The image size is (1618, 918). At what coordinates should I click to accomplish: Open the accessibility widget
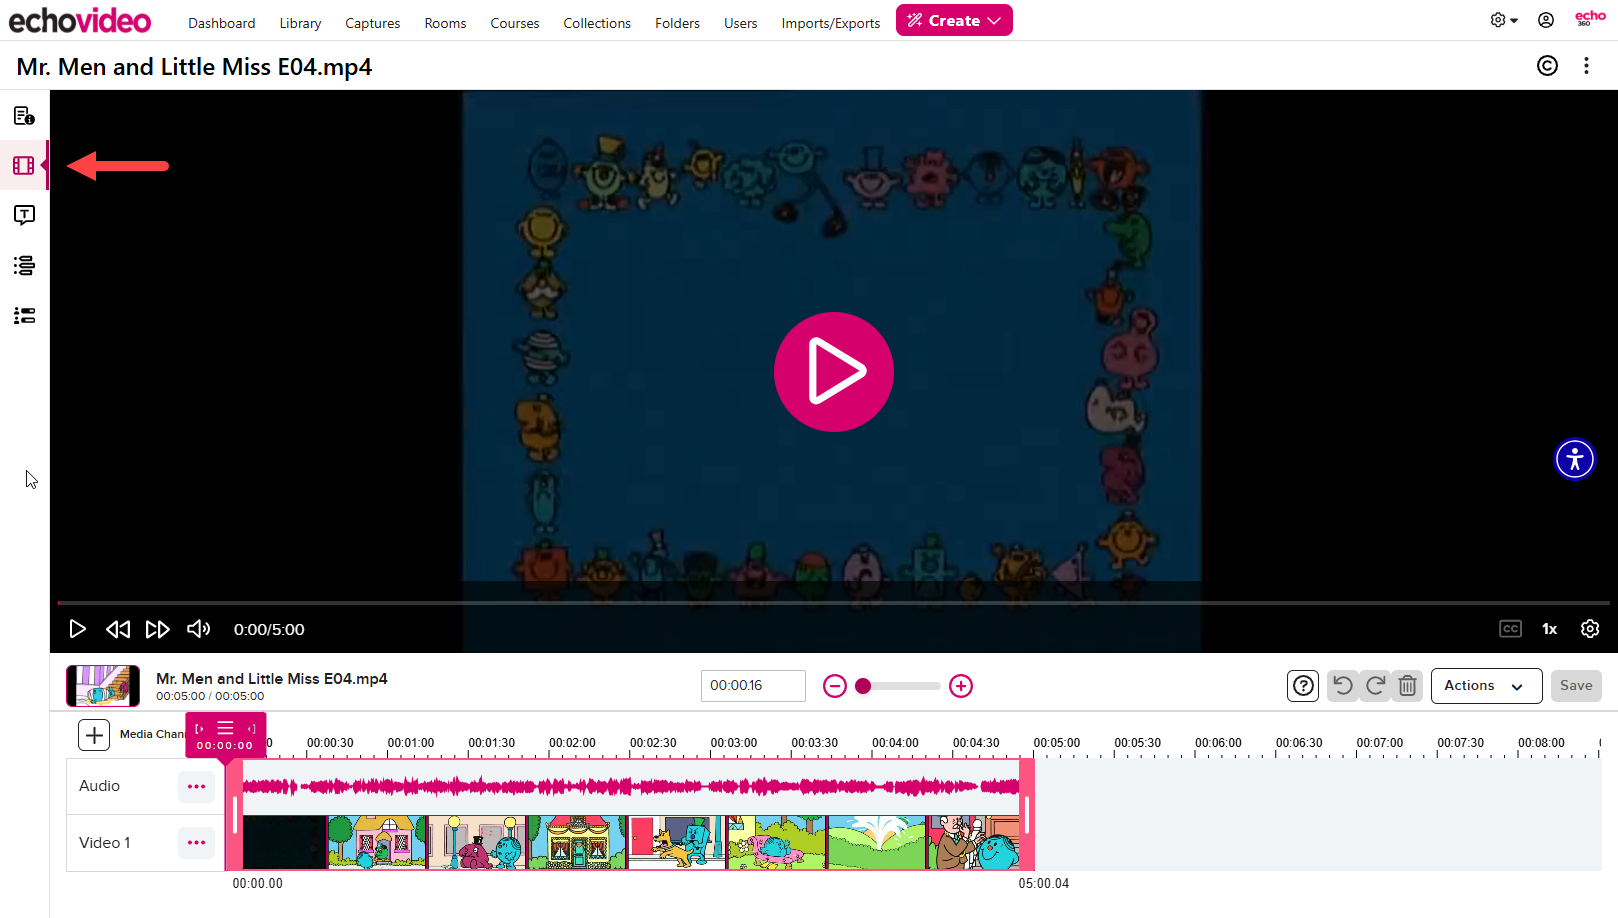pos(1575,459)
